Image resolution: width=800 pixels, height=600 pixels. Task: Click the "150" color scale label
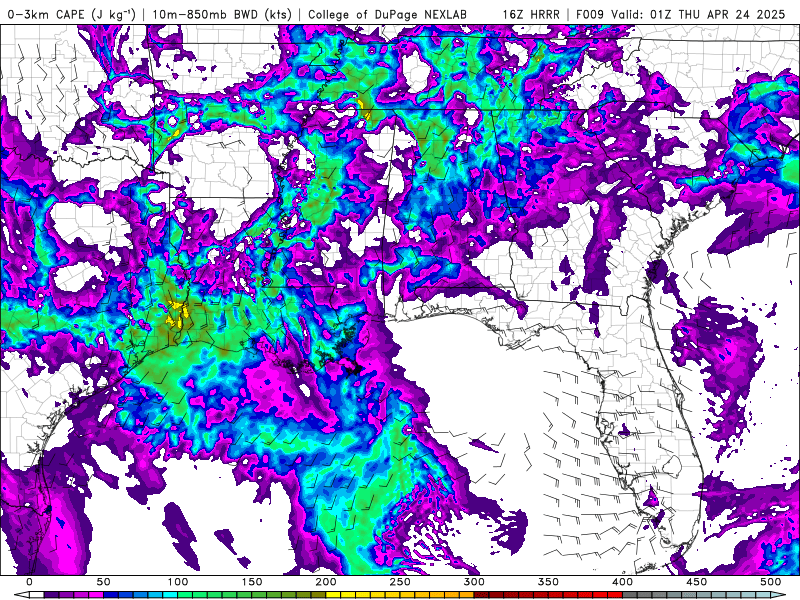coord(252,582)
